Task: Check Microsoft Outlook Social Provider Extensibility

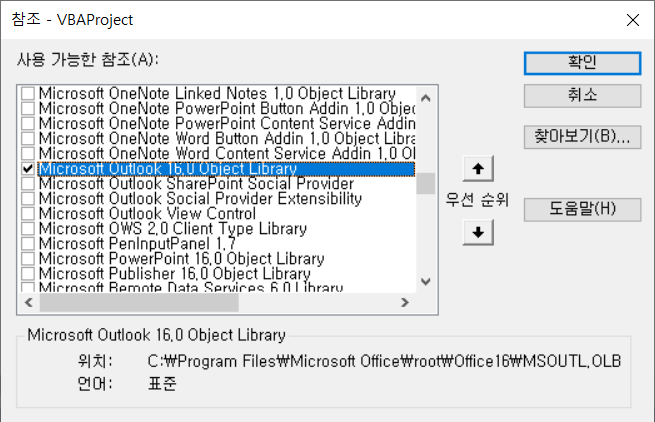Action: 28,198
